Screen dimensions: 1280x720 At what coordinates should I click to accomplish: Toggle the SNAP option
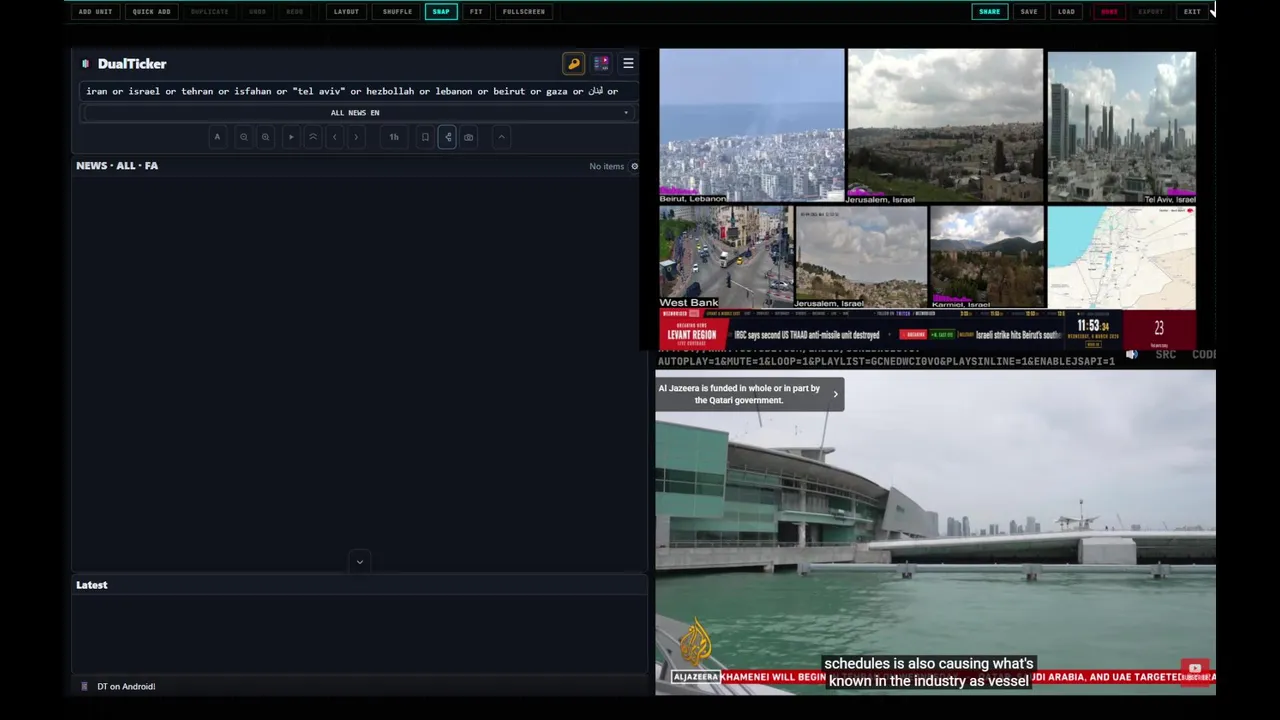[441, 12]
